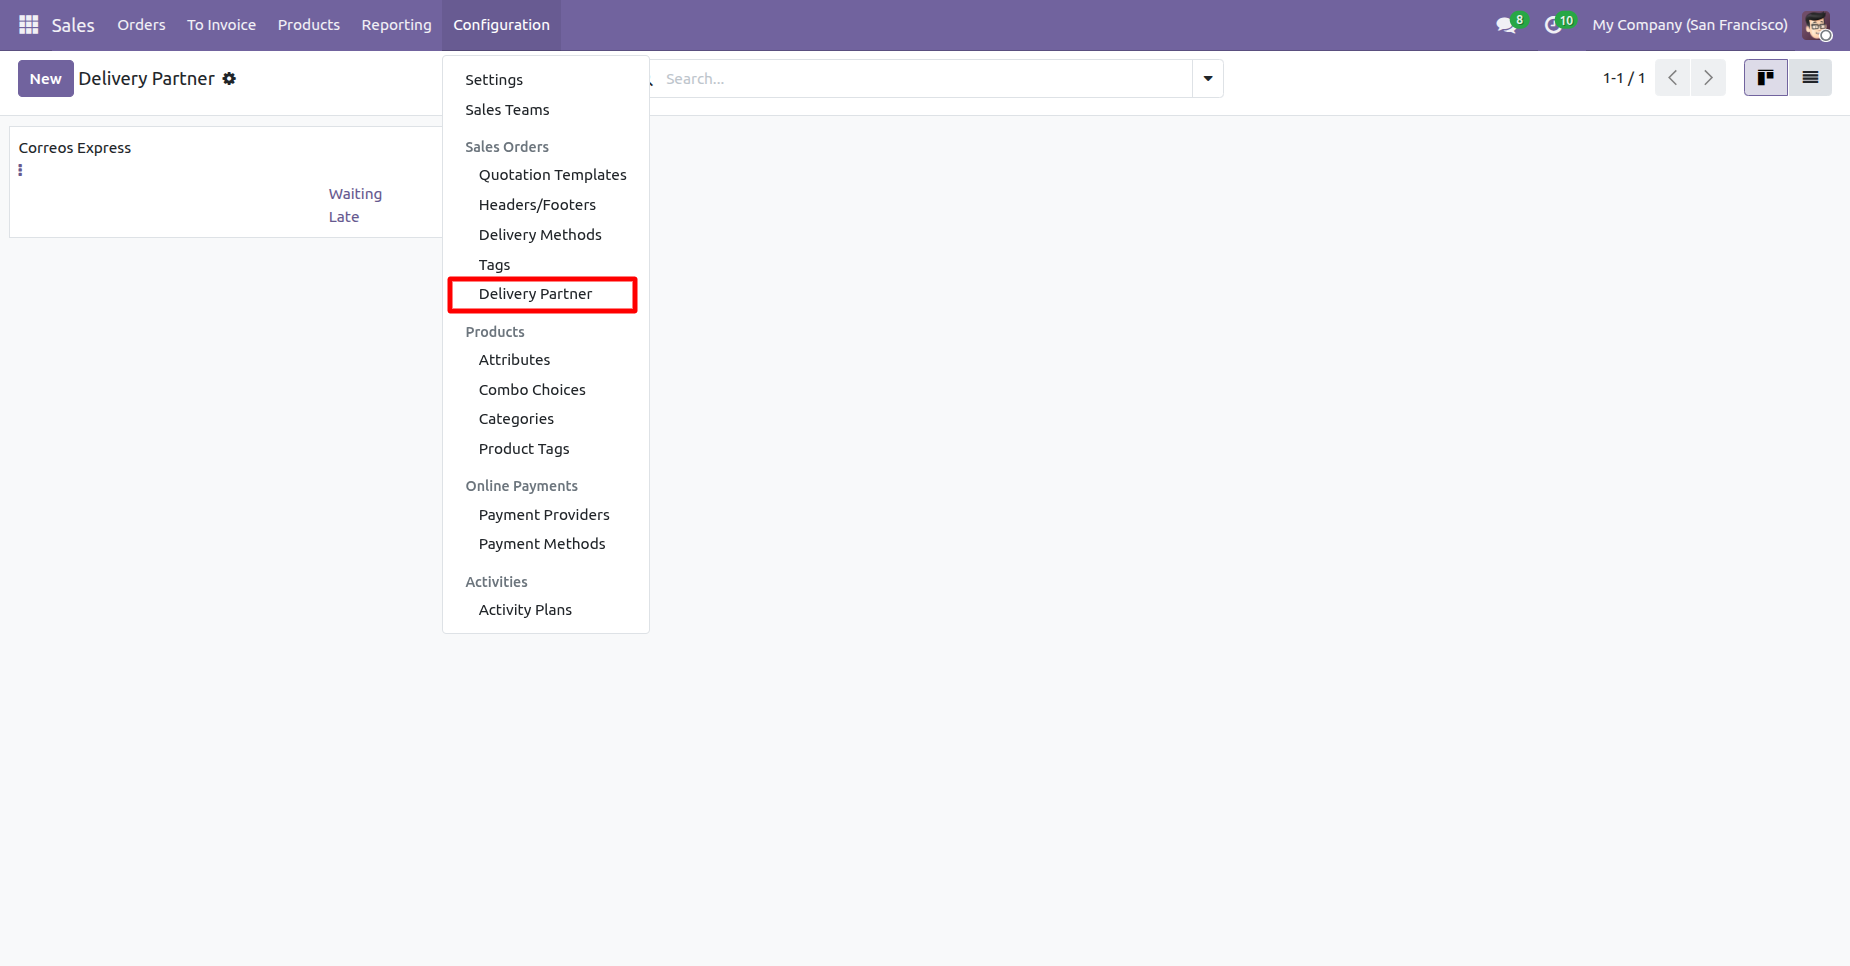Viewport: 1850px width, 966px height.
Task: Switch to kanban view
Action: (x=1765, y=78)
